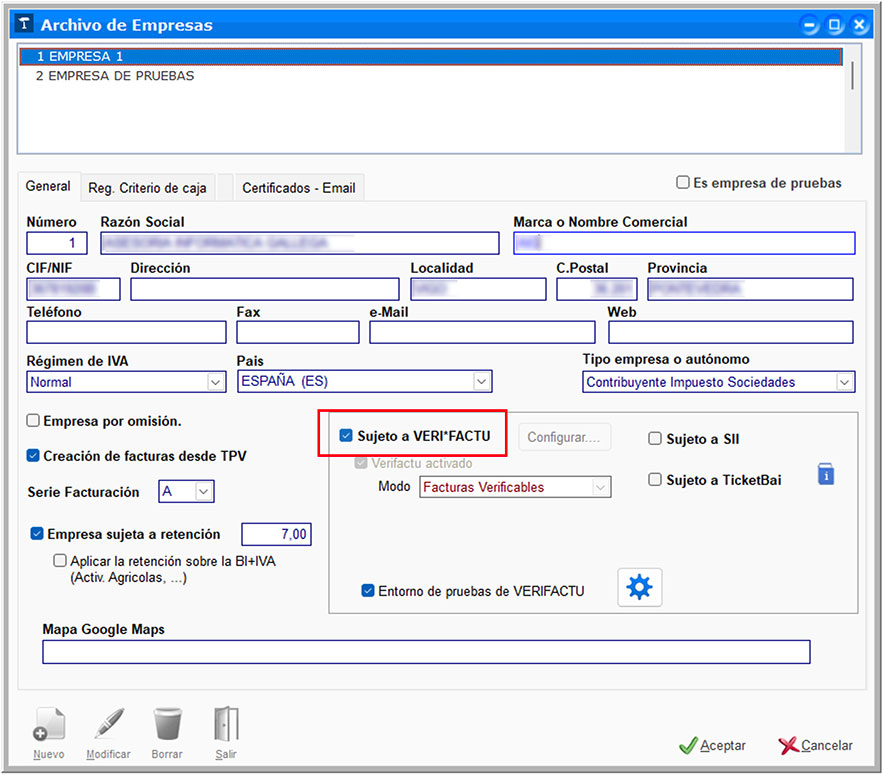Uncheck Sujeto a VERI*FACTU checkbox
The image size is (882, 775).
(346, 436)
